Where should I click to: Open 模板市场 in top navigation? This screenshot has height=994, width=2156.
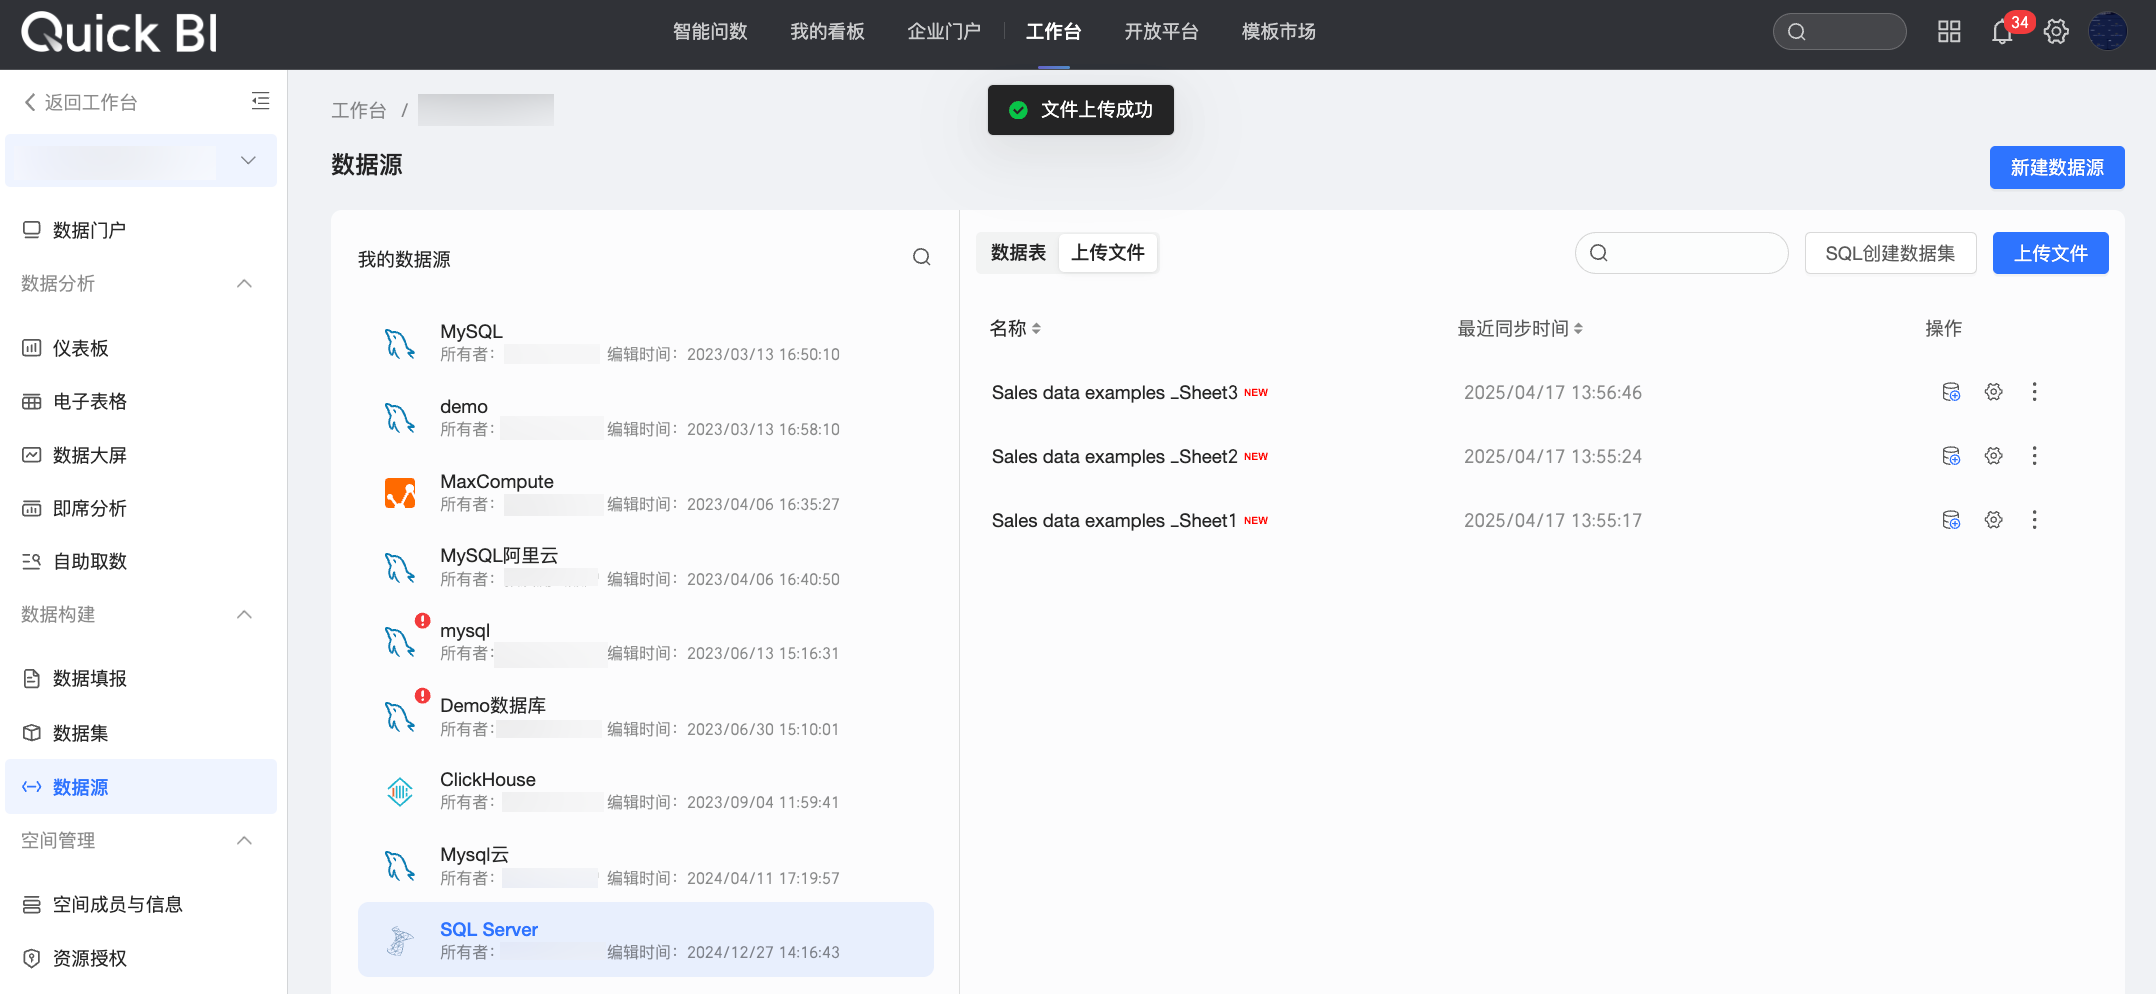coord(1278,32)
